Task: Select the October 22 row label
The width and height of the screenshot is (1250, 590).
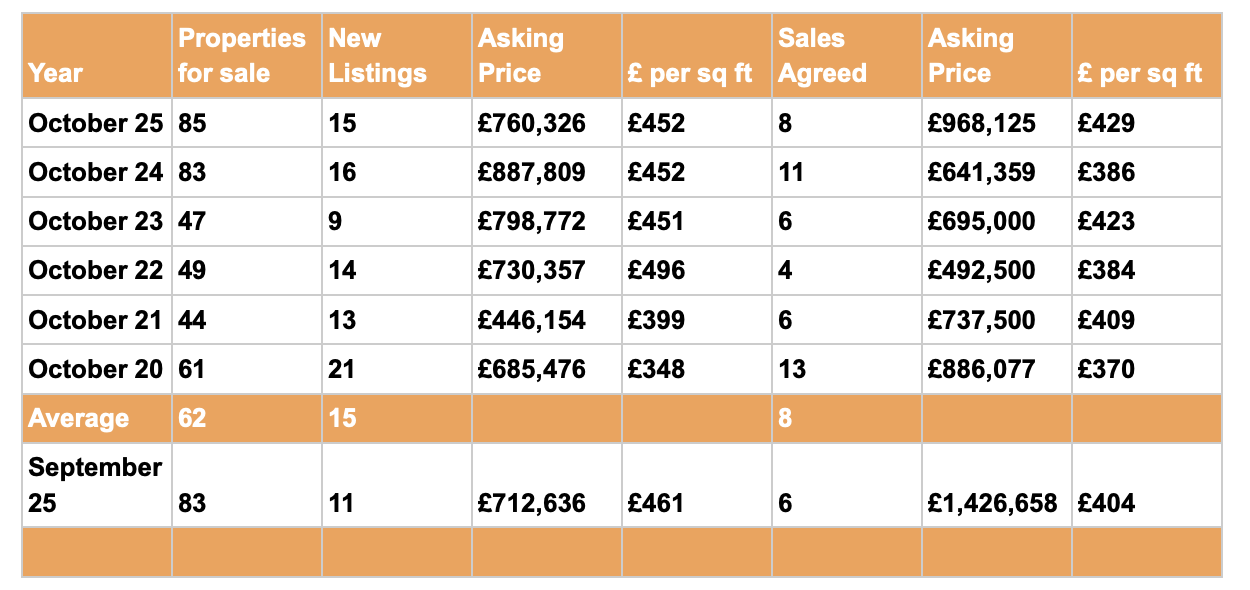Action: [96, 270]
